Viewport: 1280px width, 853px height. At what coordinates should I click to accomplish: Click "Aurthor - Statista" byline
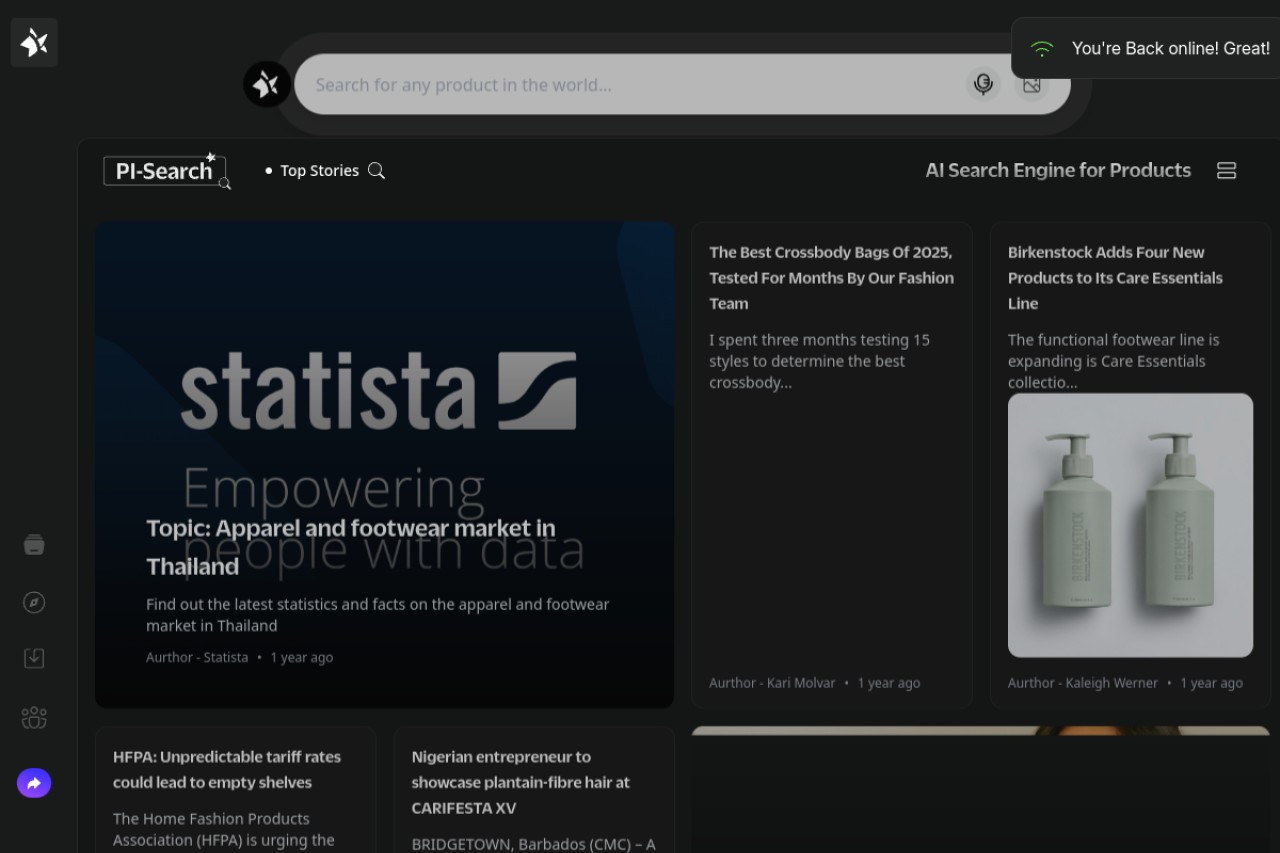tap(197, 657)
